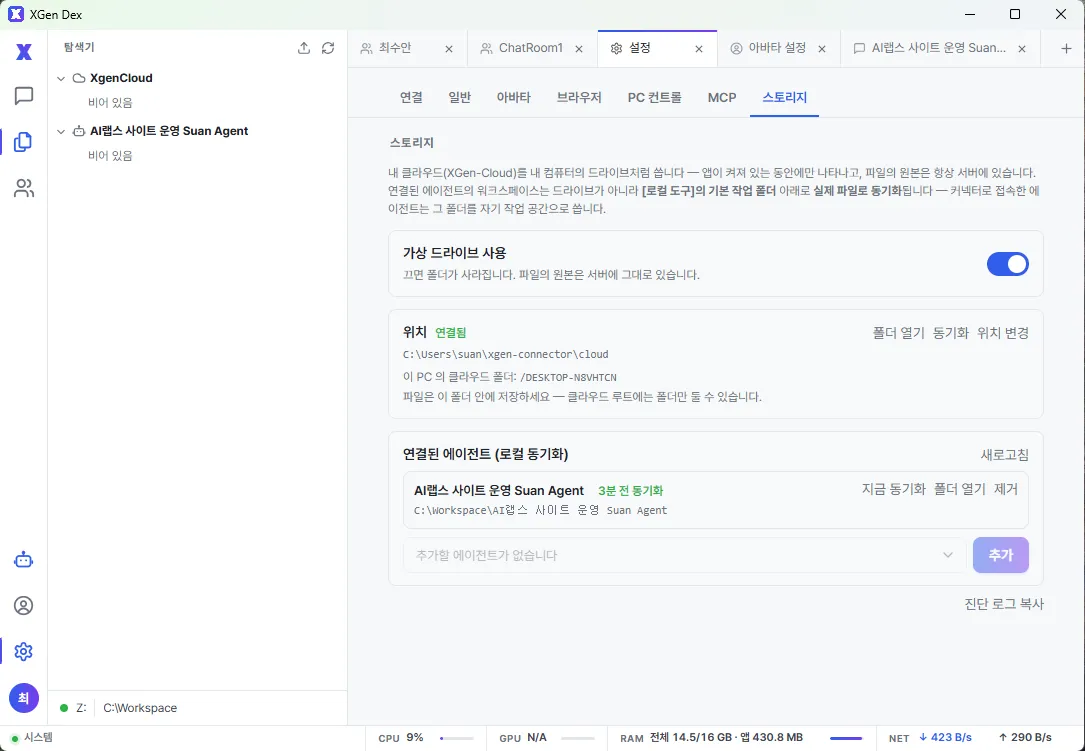1085x751 pixels.
Task: Click the 3분 전 동기화 status text
Action: click(630, 491)
